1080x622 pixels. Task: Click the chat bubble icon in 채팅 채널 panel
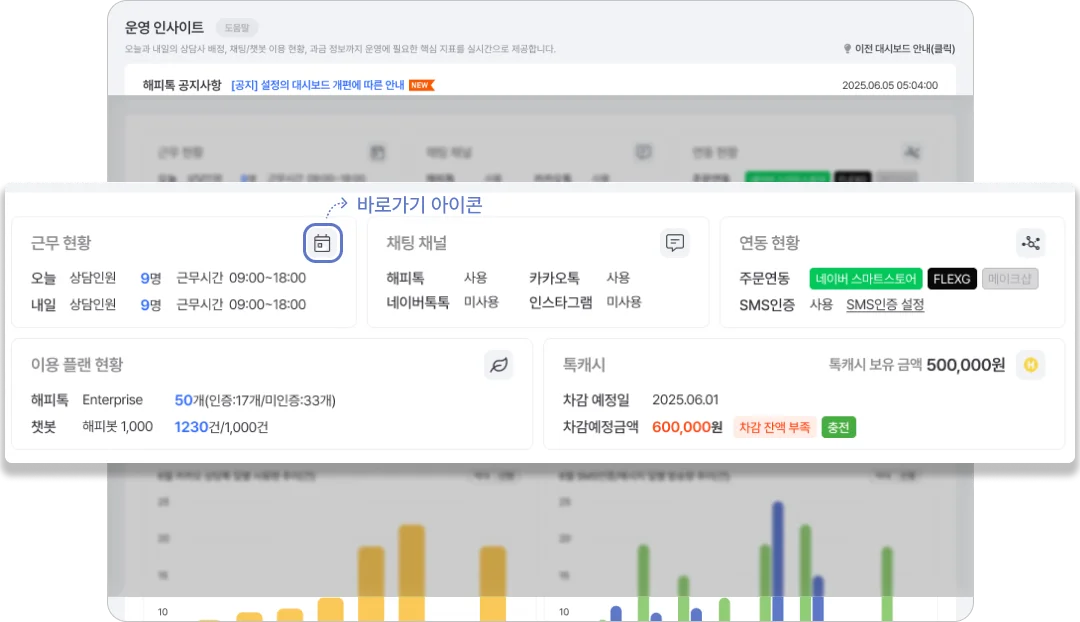(675, 242)
